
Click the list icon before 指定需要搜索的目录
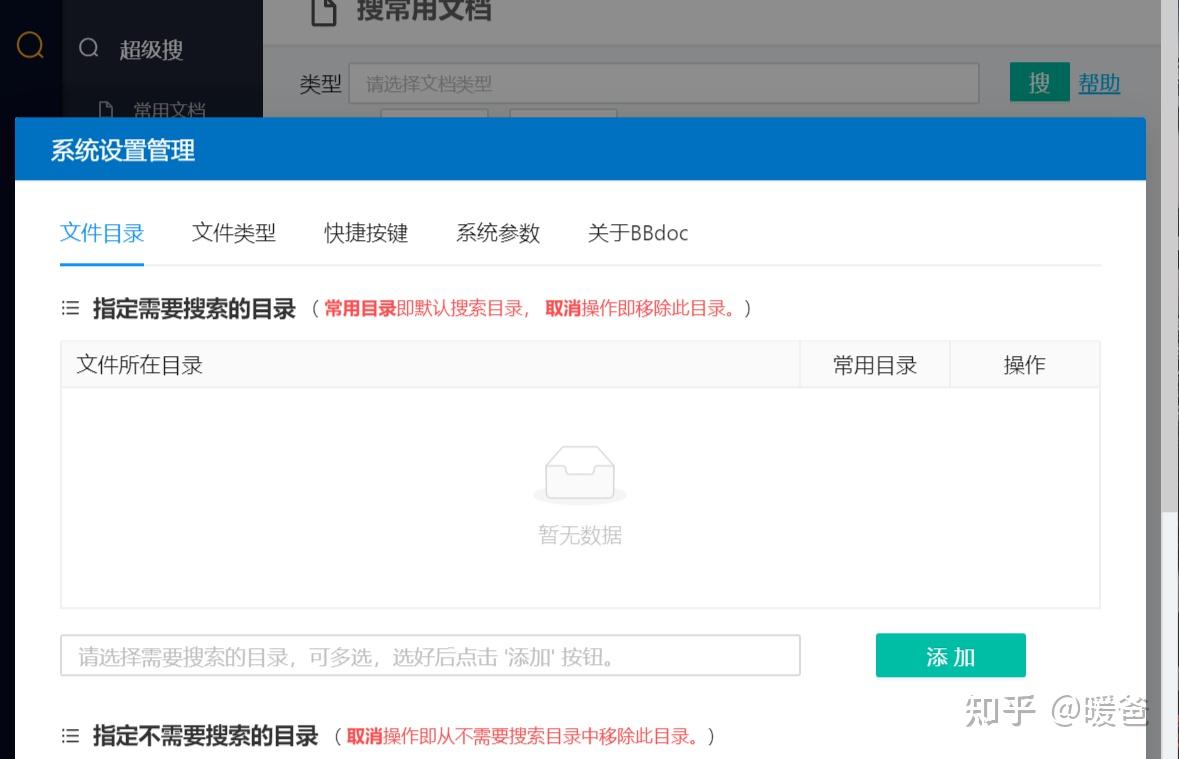pos(70,307)
